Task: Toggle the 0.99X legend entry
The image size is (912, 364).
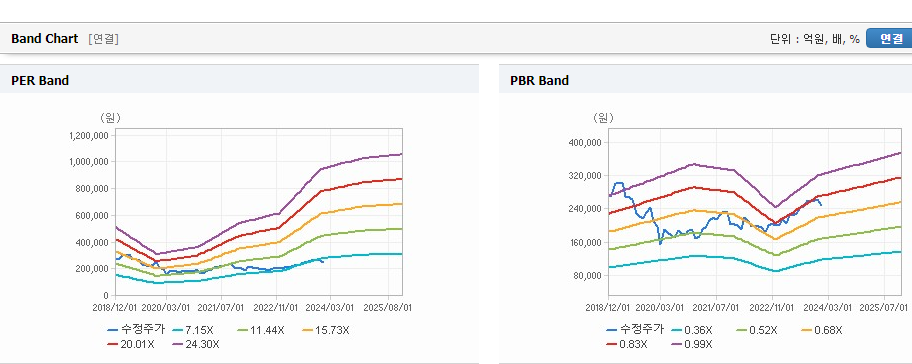Action: [691, 344]
